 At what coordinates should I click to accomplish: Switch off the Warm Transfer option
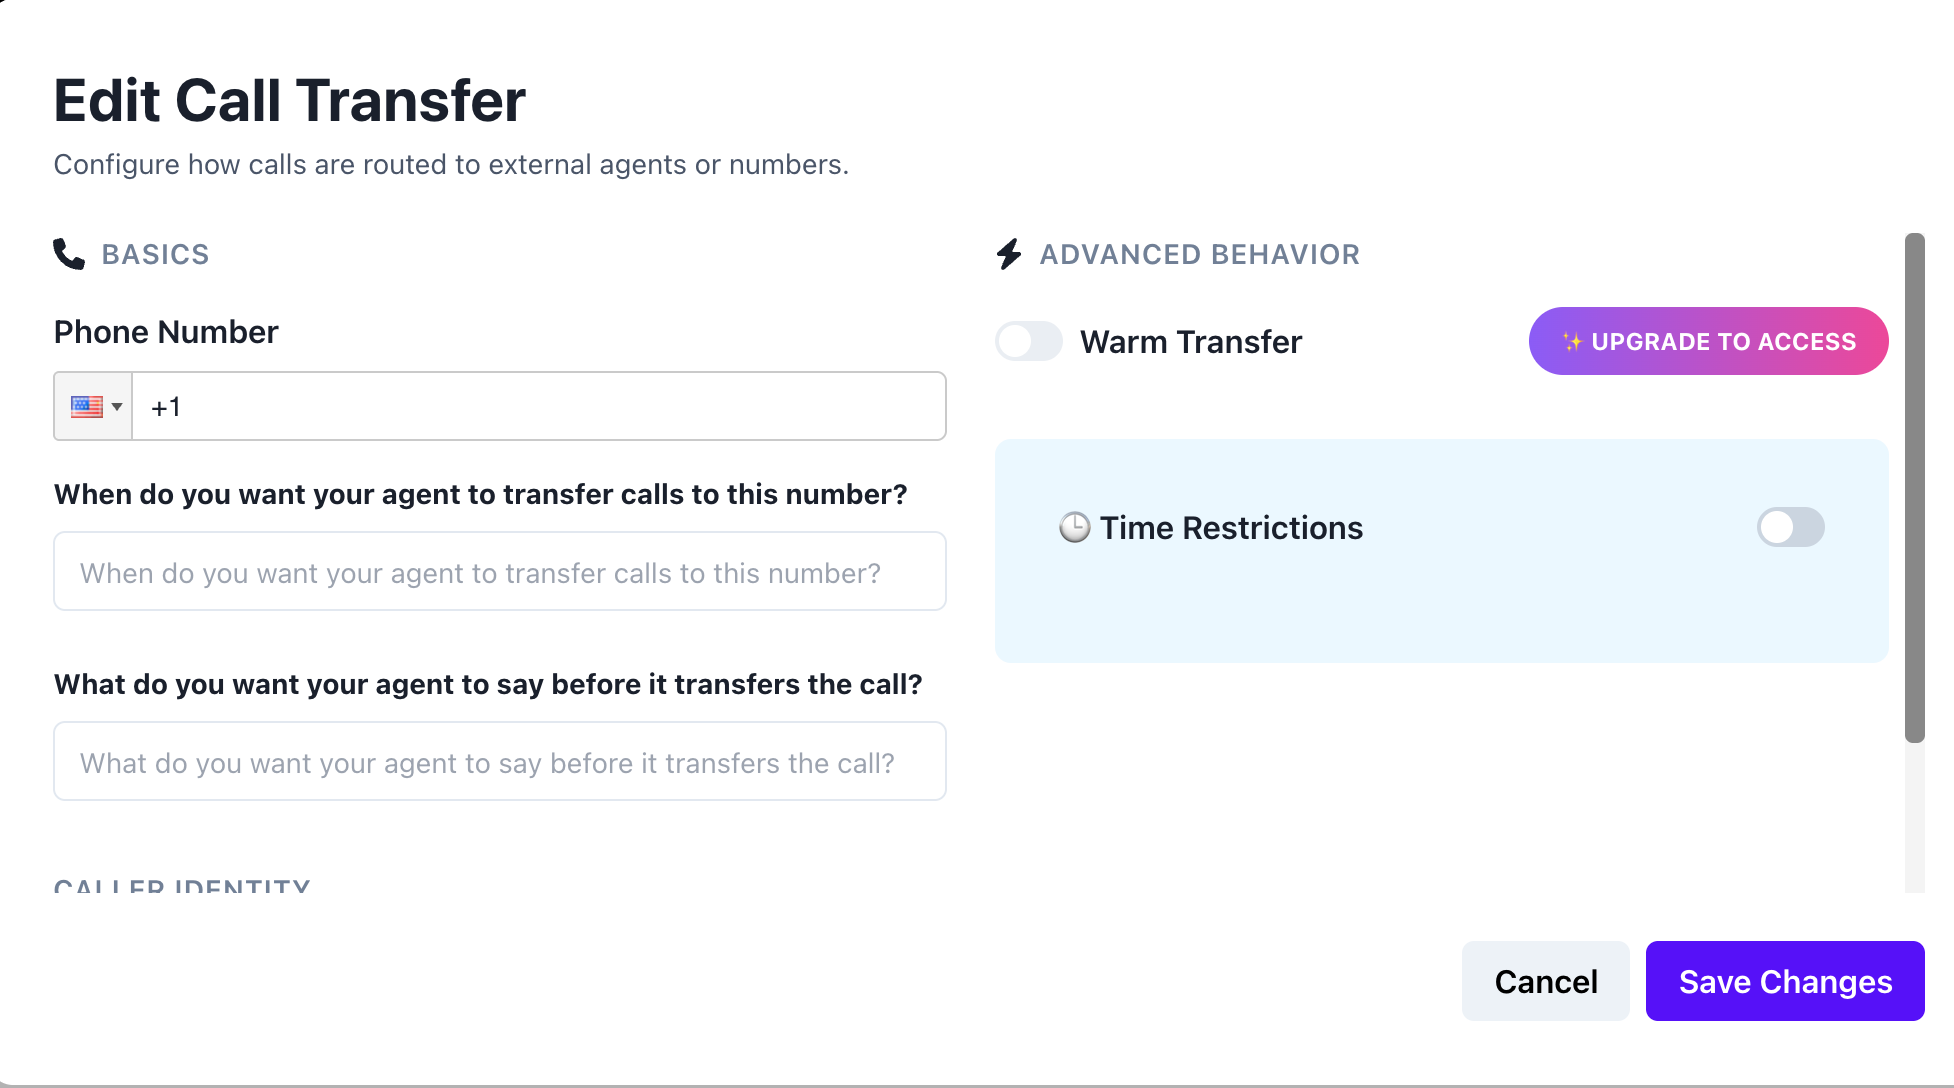1029,341
